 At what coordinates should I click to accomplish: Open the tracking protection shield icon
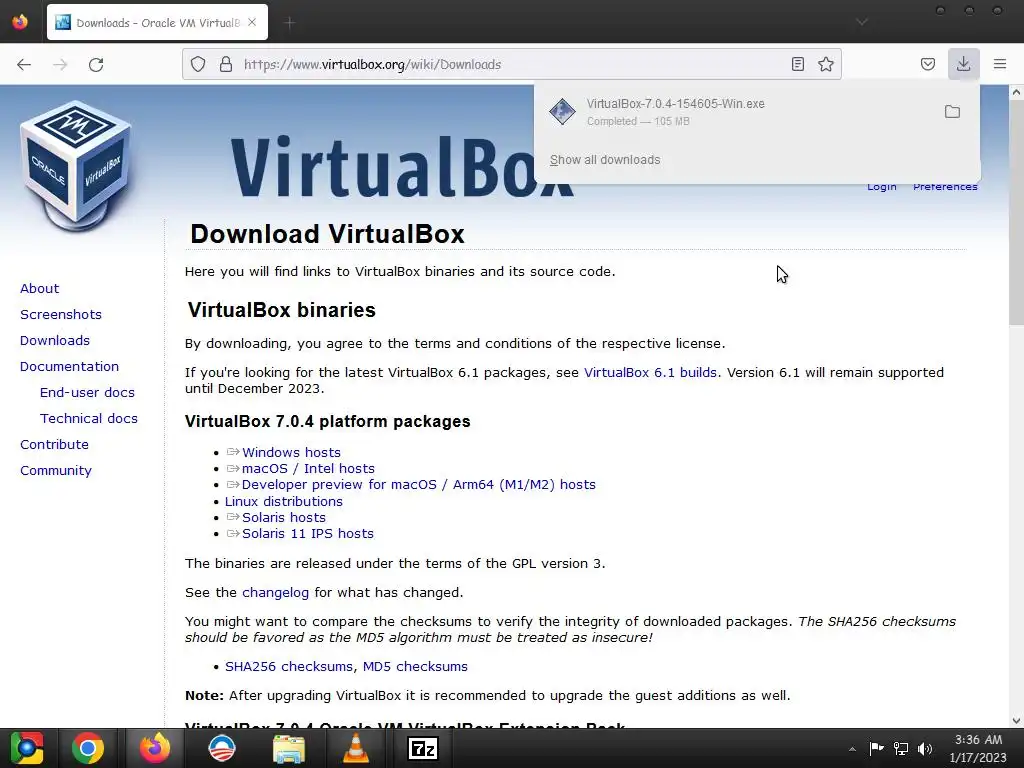point(198,64)
